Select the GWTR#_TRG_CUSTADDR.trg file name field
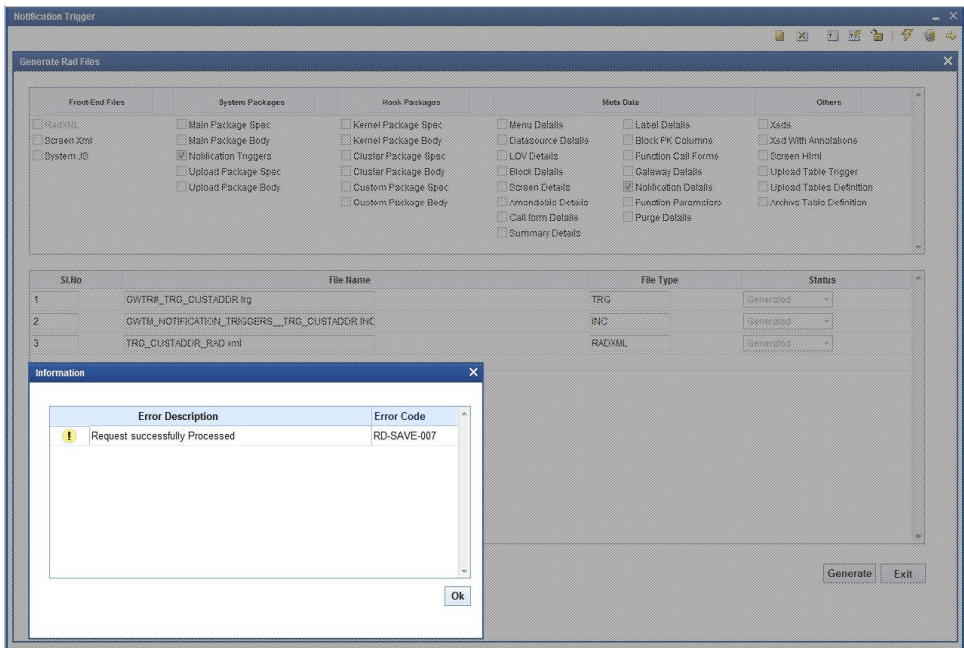The height and width of the screenshot is (649, 964). tap(249, 299)
